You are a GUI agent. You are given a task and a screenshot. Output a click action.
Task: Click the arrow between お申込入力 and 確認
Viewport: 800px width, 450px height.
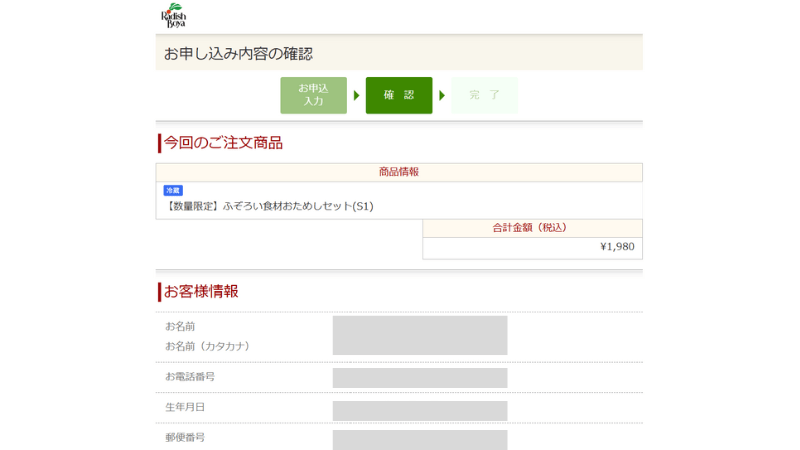pyautogui.click(x=356, y=96)
